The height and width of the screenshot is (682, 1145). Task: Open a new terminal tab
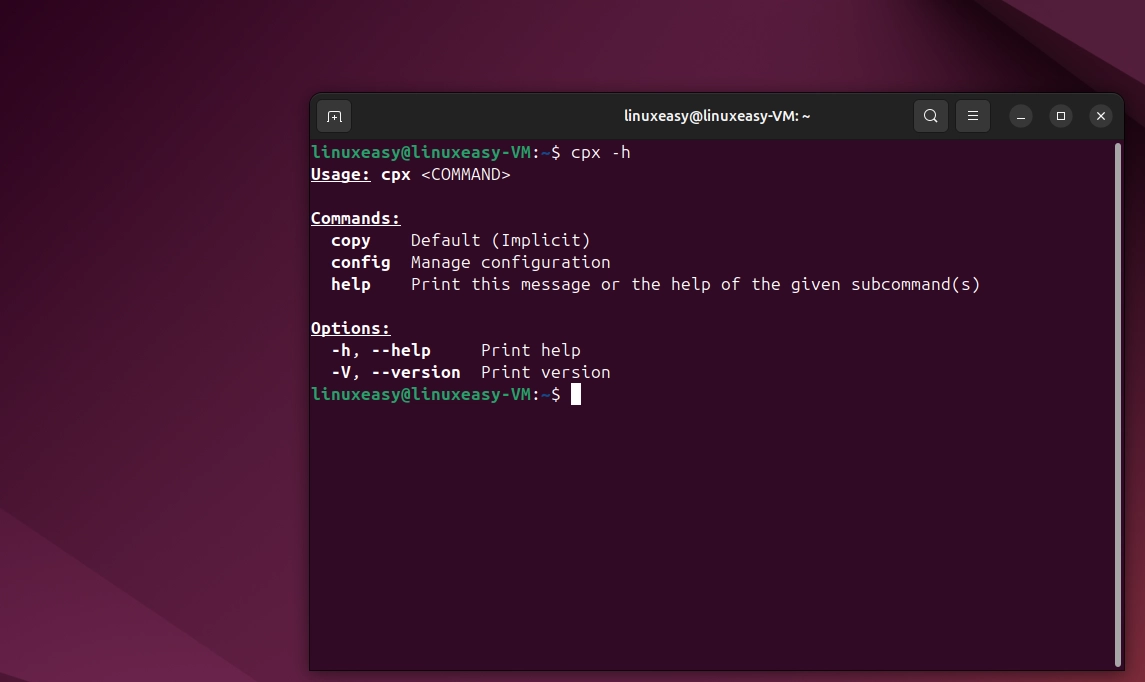point(333,115)
